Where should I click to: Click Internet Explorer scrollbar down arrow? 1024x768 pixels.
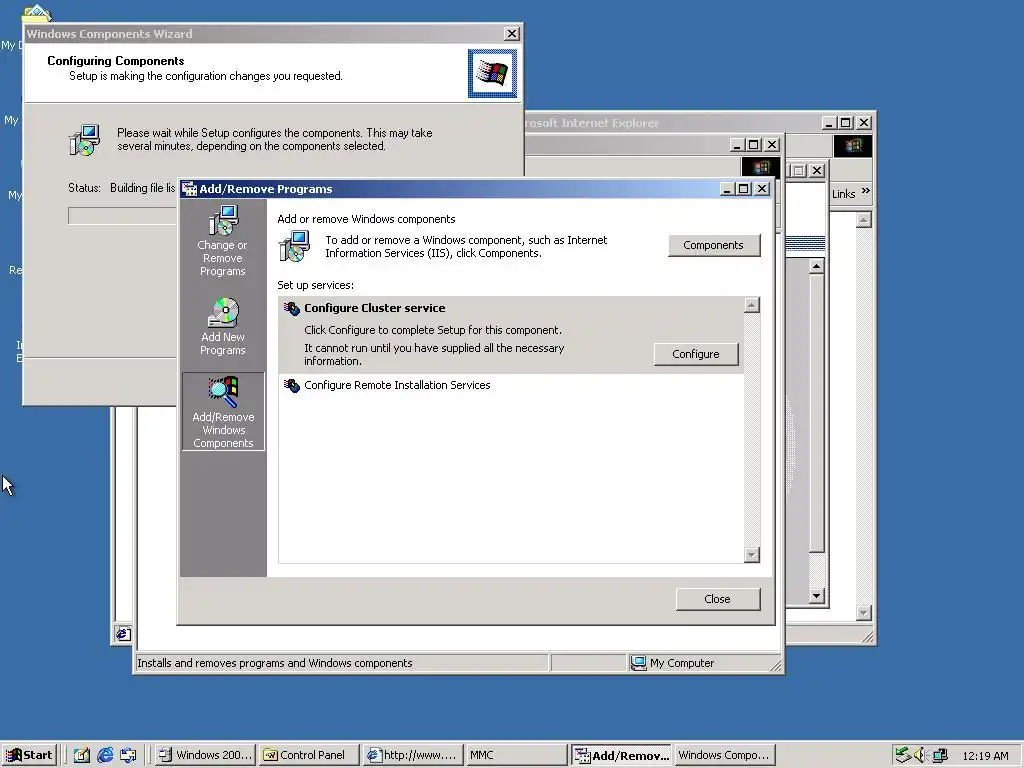tap(863, 613)
